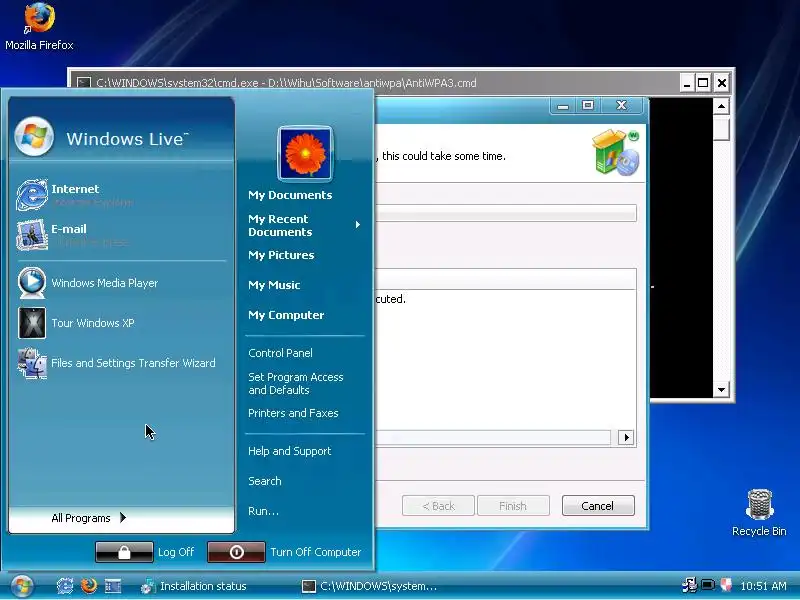Click Files and Settings Transfer Wizard text
The image size is (800, 600).
(133, 363)
